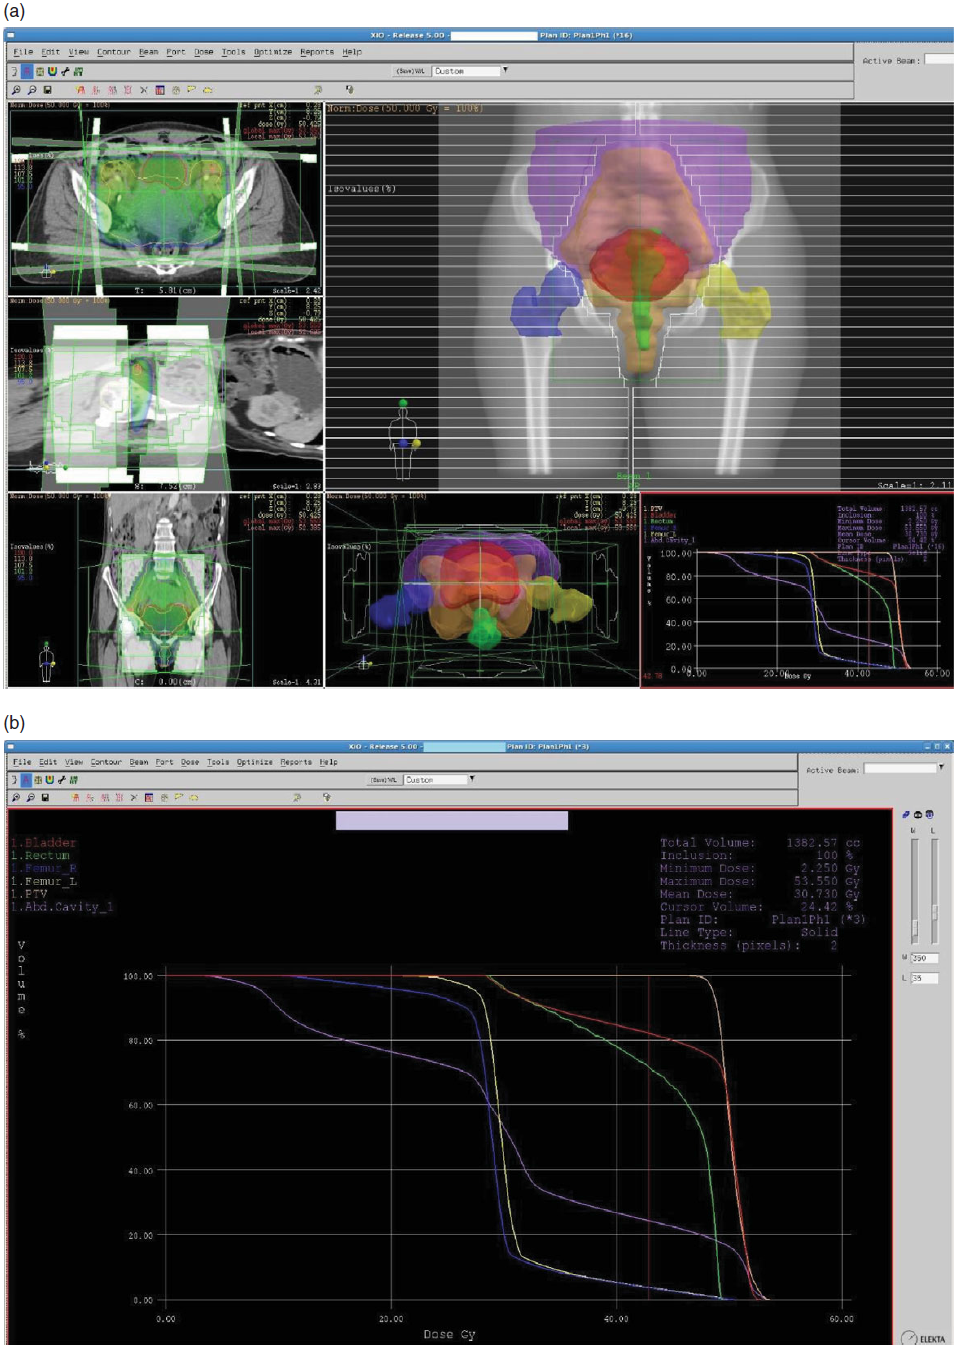Screen dimensions: 960x1350
Task: Open the (Save)WL Custom dropdown in plan b
Action: (x=470, y=779)
